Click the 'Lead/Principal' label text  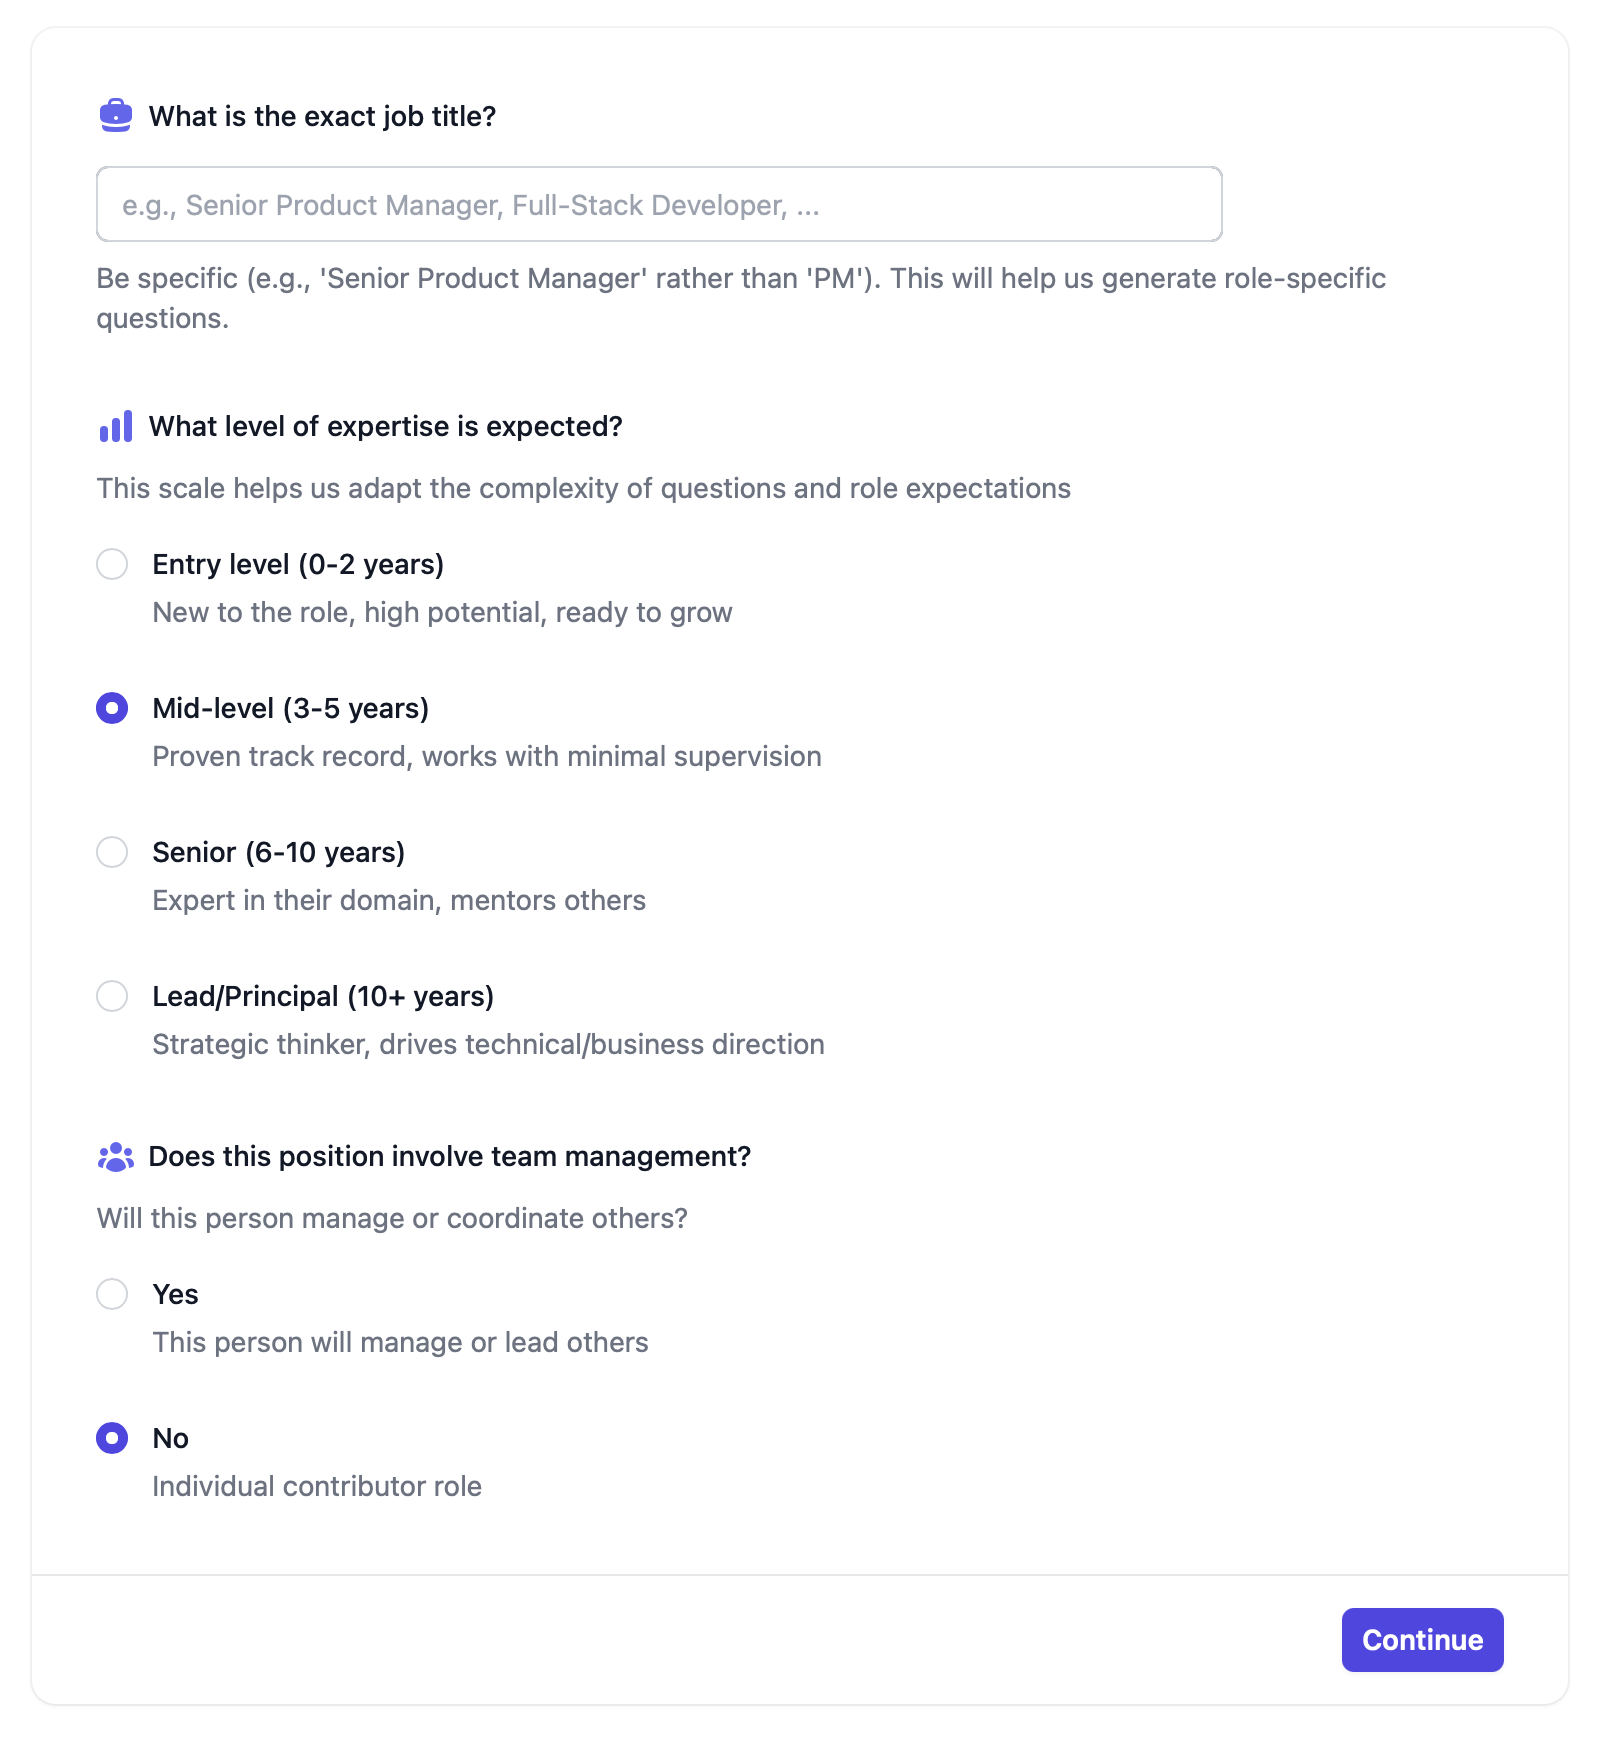point(322,996)
